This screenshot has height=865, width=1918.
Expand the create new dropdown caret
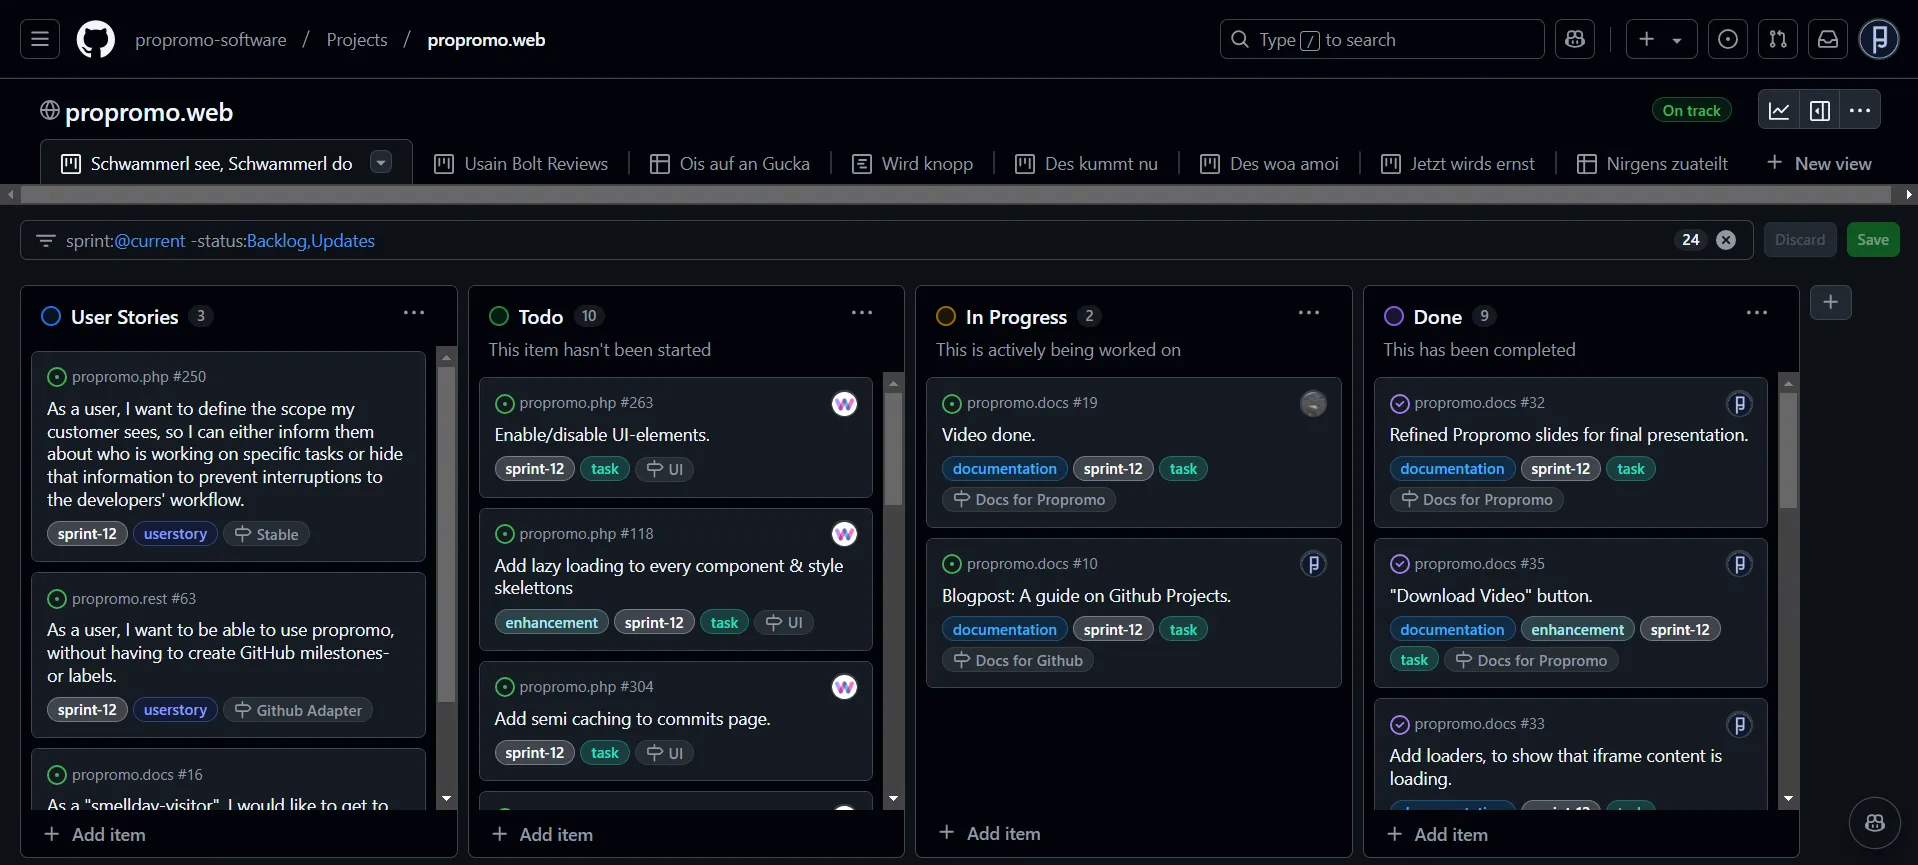tap(1678, 40)
